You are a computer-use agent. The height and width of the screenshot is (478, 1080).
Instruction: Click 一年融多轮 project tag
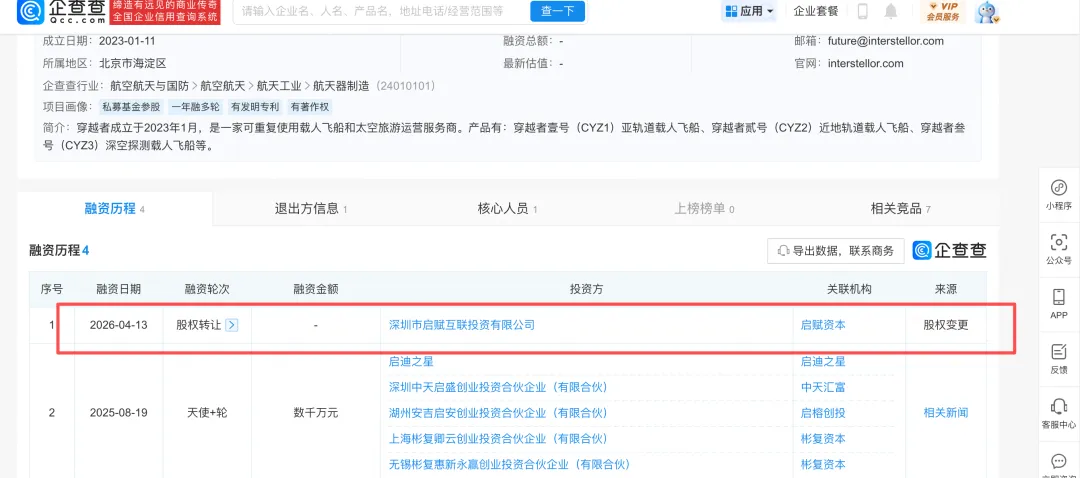pos(195,107)
